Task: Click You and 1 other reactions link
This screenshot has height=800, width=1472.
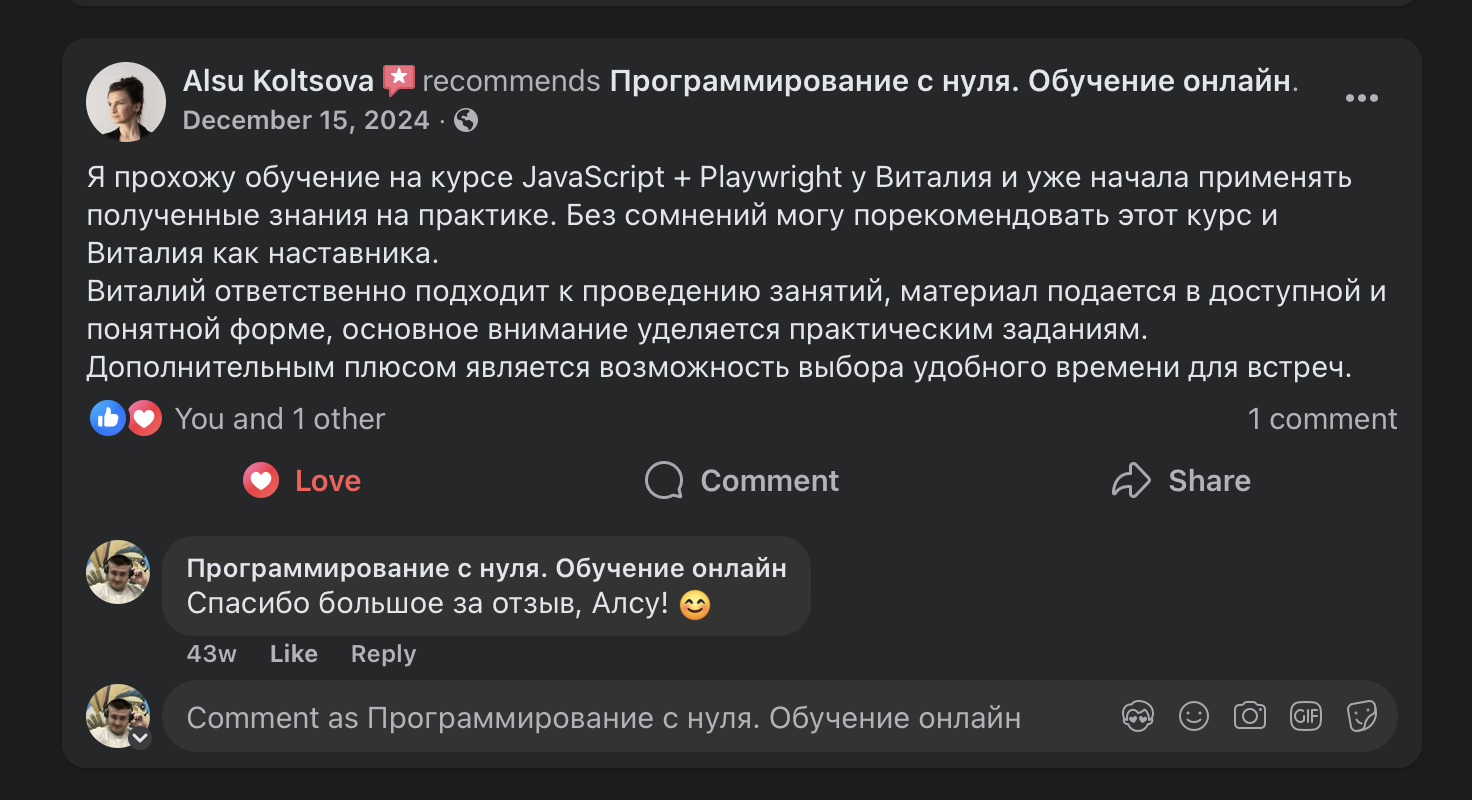Action: pyautogui.click(x=279, y=418)
